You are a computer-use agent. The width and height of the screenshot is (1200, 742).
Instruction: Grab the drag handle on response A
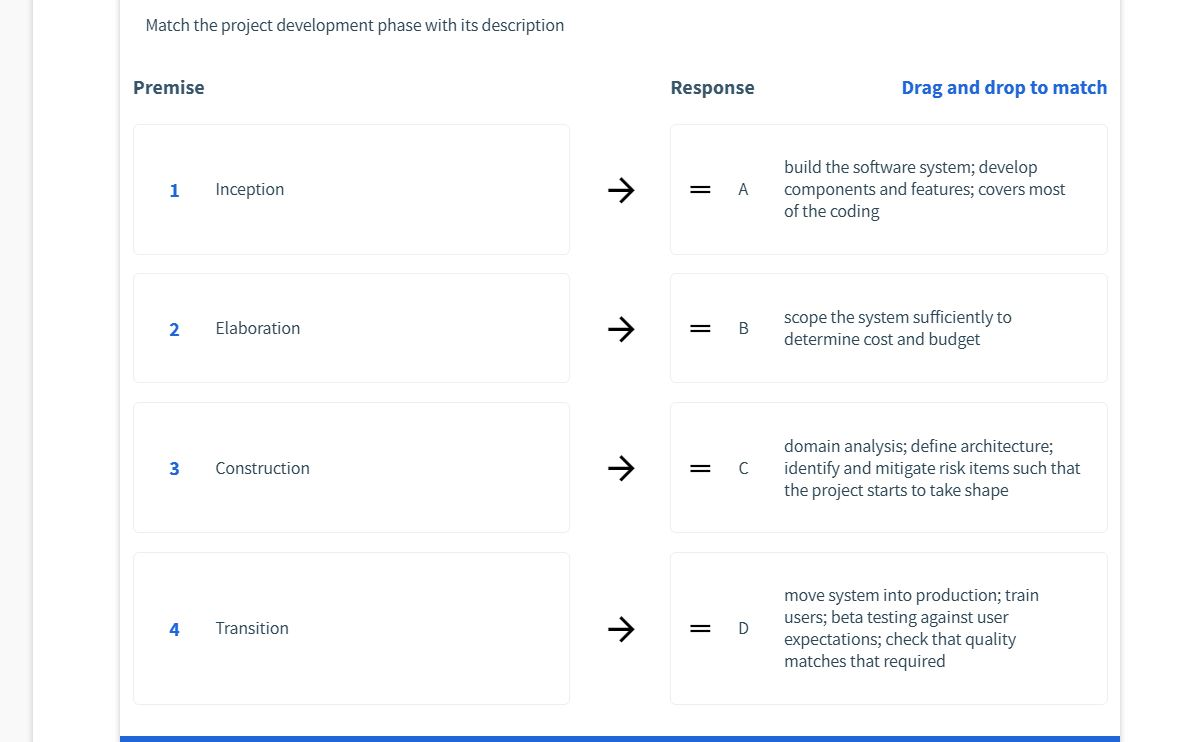pos(700,190)
